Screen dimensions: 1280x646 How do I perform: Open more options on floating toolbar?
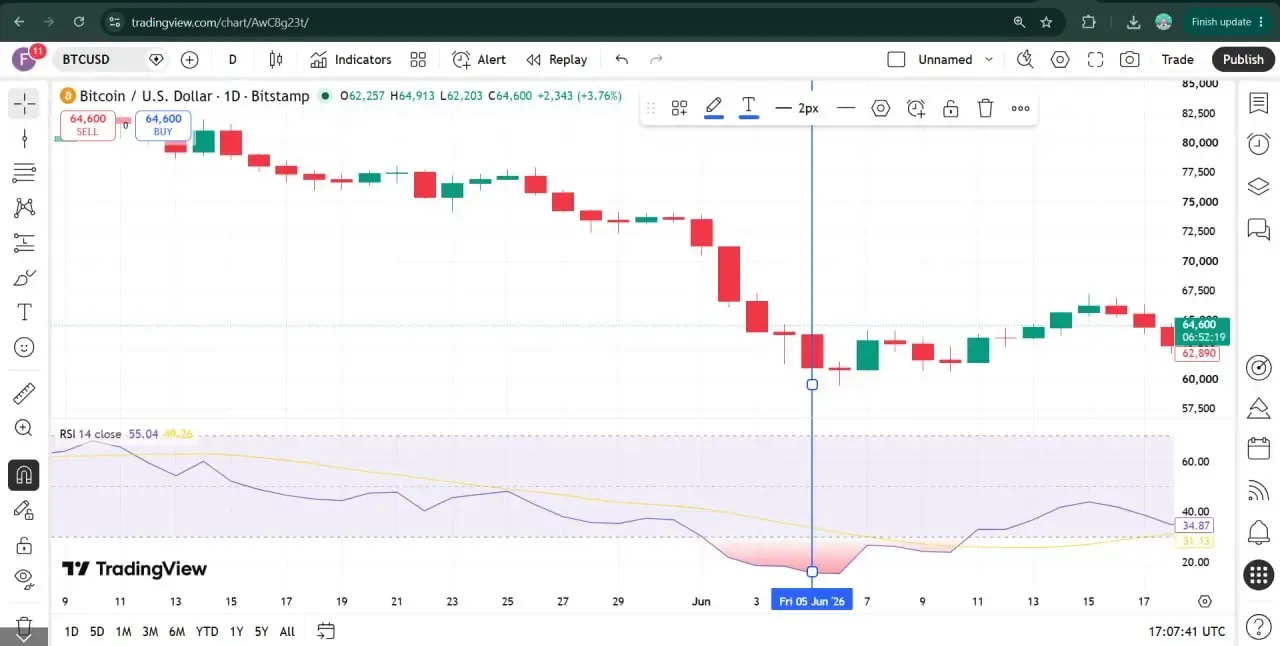coord(1020,108)
